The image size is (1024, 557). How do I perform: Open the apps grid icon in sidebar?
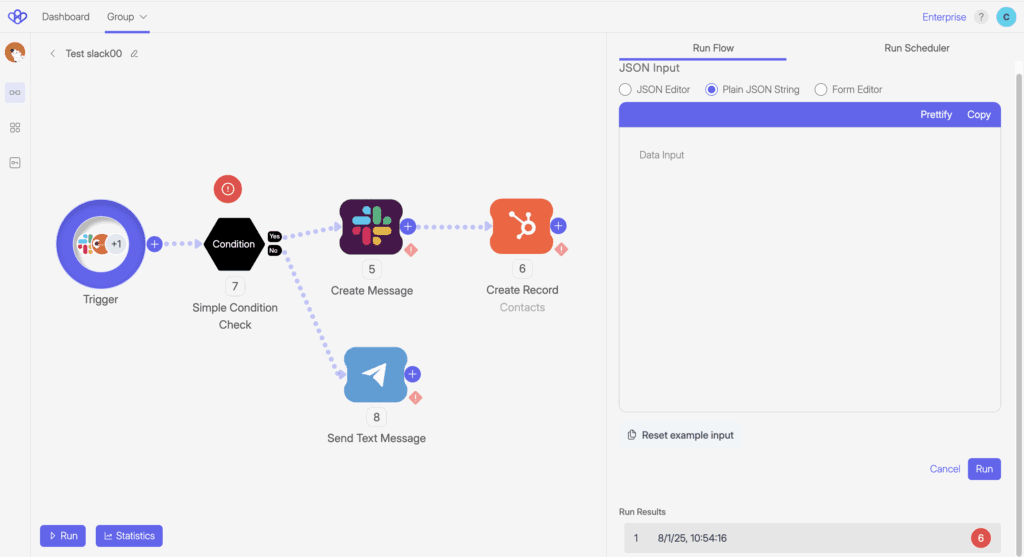(x=15, y=127)
